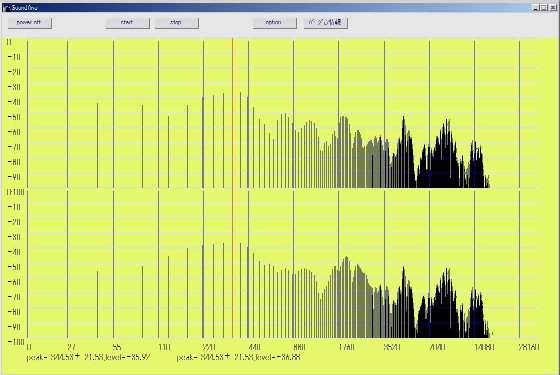Screen dimensions: 560x375
Task: Click the -50 dB label on upper axis
Action: 14,117
